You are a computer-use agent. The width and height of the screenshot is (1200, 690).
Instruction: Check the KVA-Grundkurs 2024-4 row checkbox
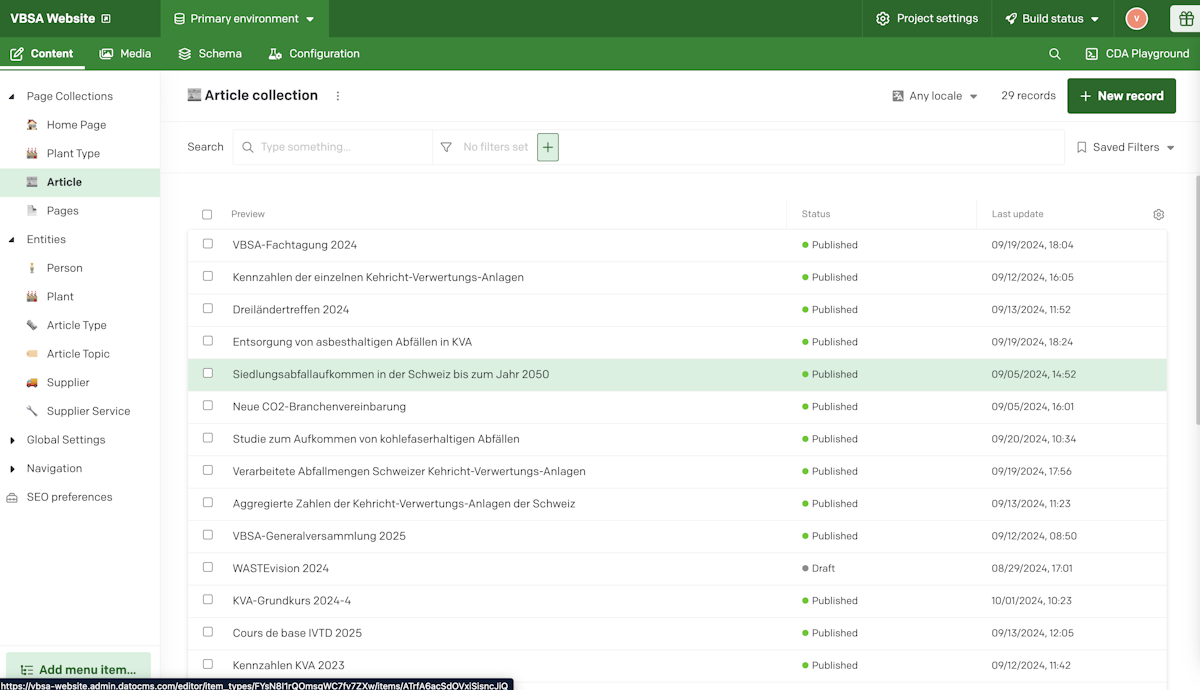tap(208, 600)
